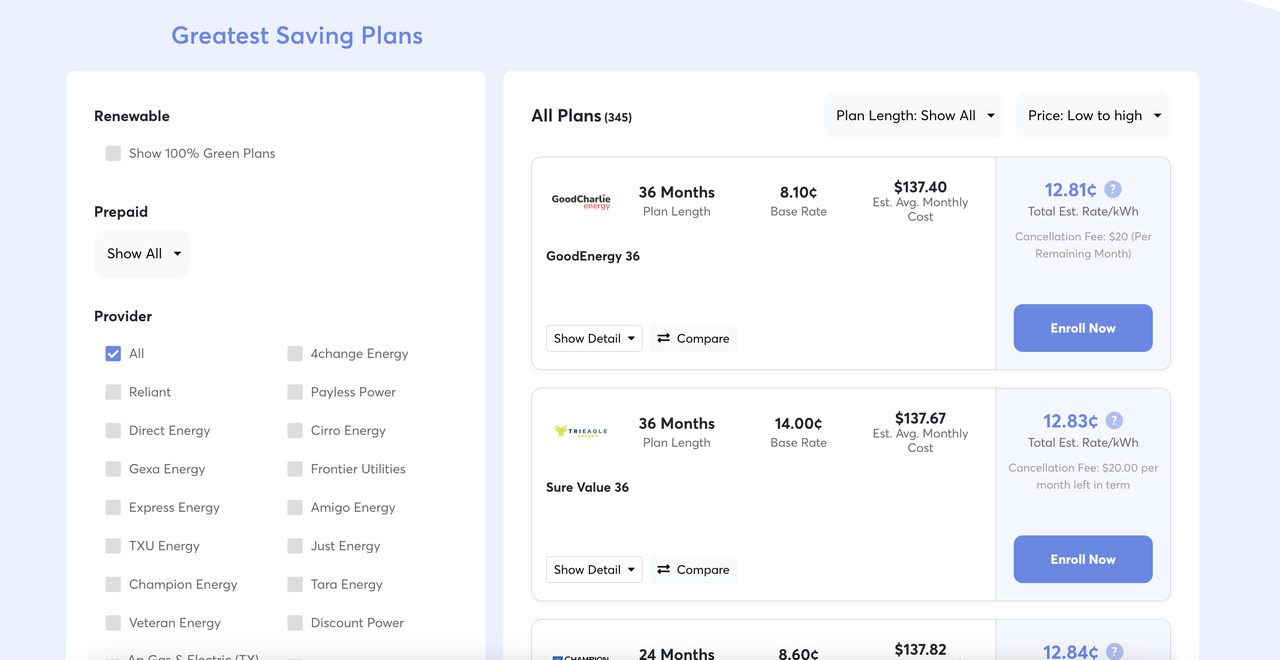Click the 14.00¢ base rate value
The width and height of the screenshot is (1280, 660).
click(x=798, y=423)
